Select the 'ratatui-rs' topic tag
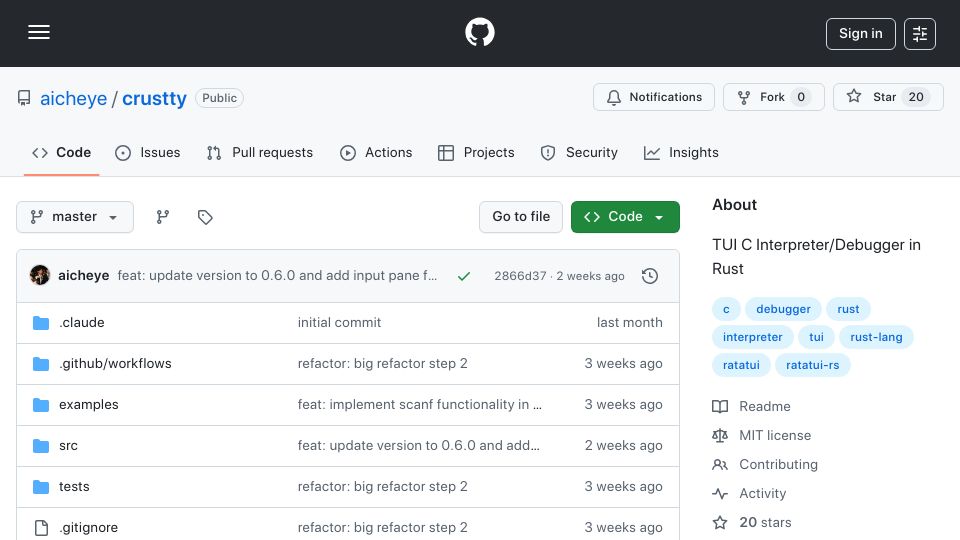The image size is (960, 540). click(x=812, y=366)
